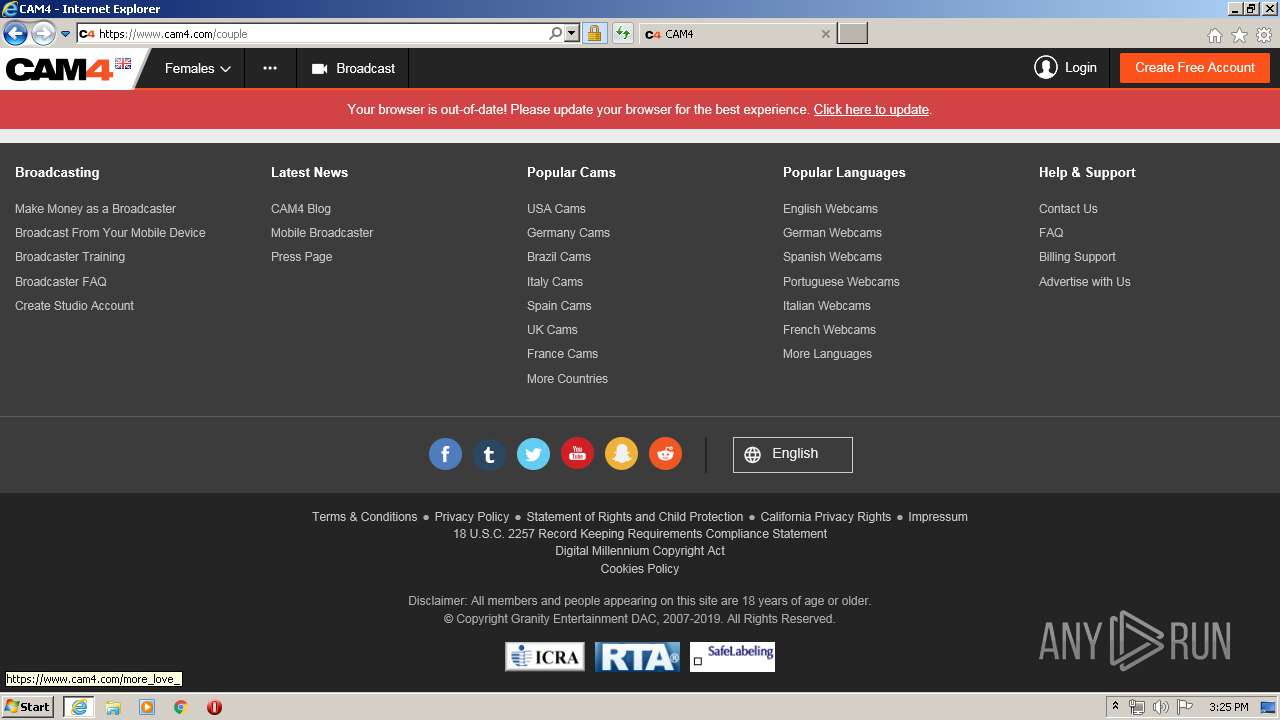Viewport: 1280px width, 720px height.
Task: Launch Internet Explorer from taskbar
Action: (x=78, y=707)
